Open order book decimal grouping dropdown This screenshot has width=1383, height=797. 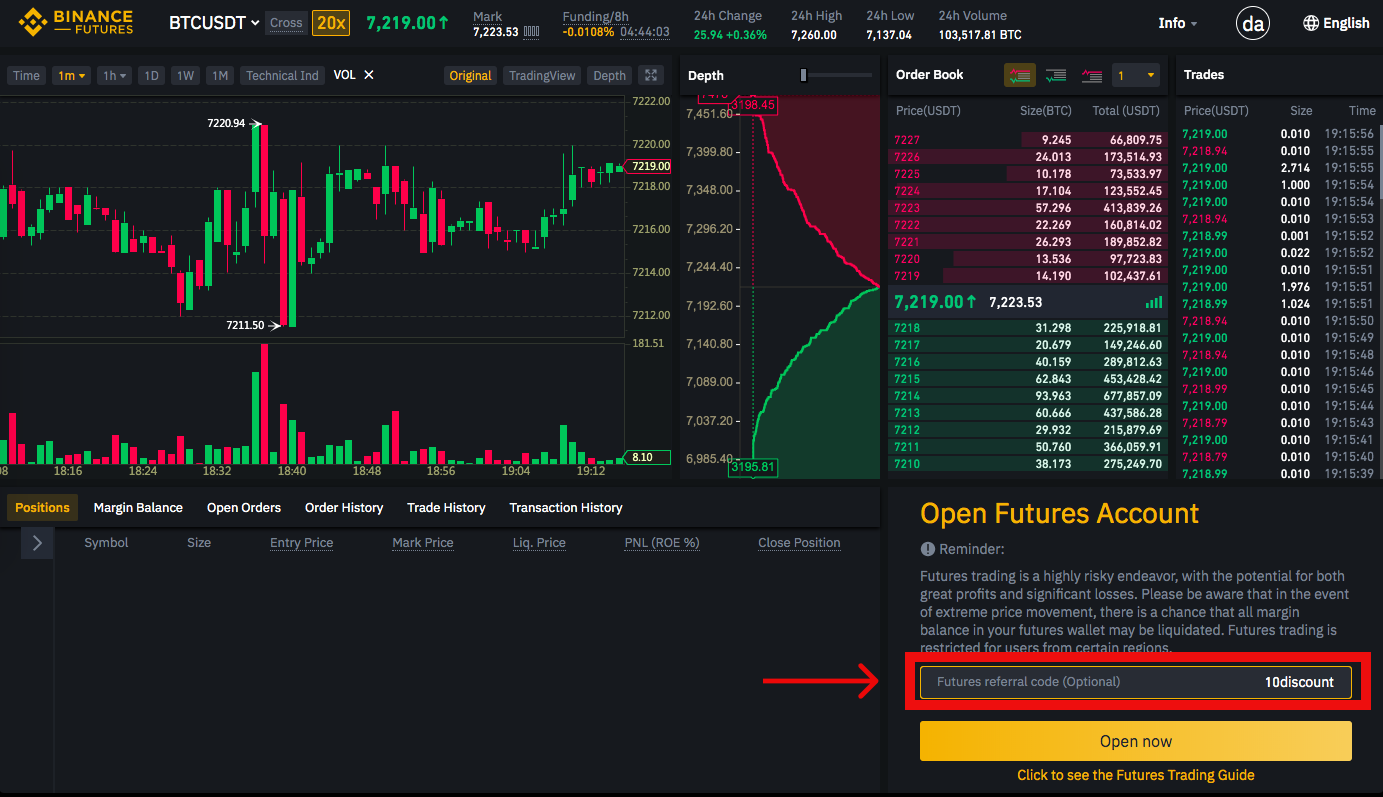[1137, 76]
